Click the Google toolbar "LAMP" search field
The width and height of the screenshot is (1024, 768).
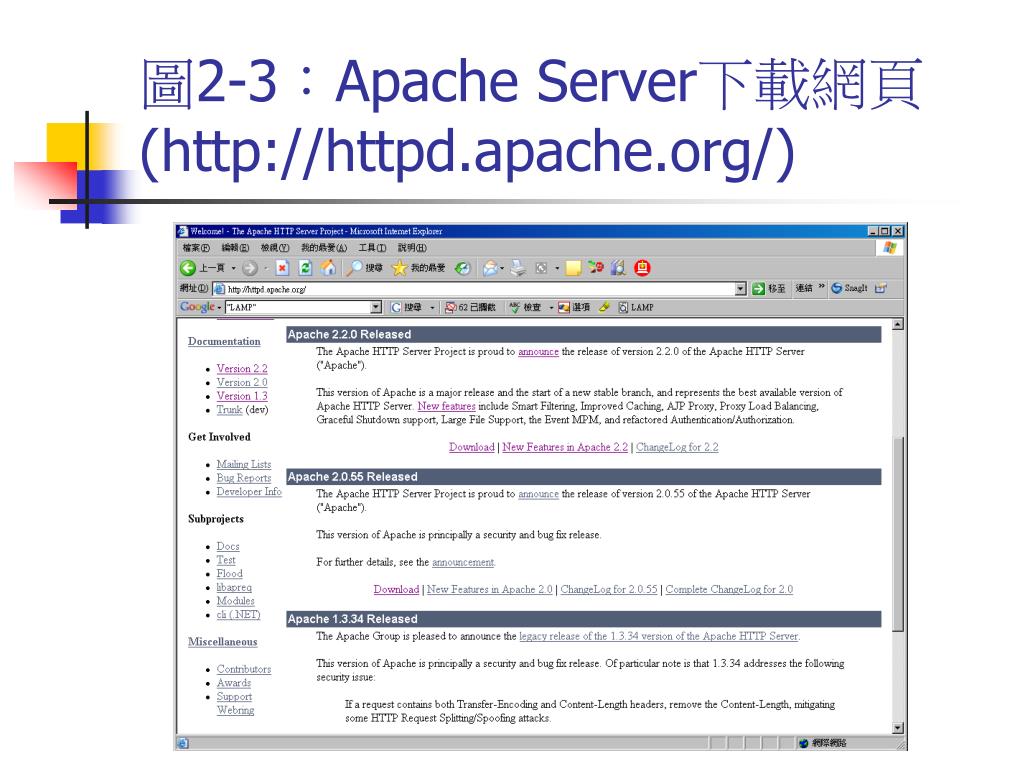click(303, 307)
